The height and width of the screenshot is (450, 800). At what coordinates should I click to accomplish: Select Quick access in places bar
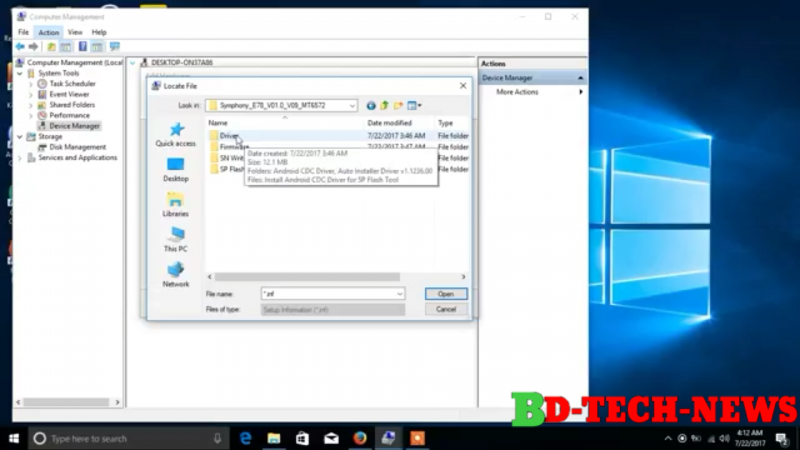[176, 135]
